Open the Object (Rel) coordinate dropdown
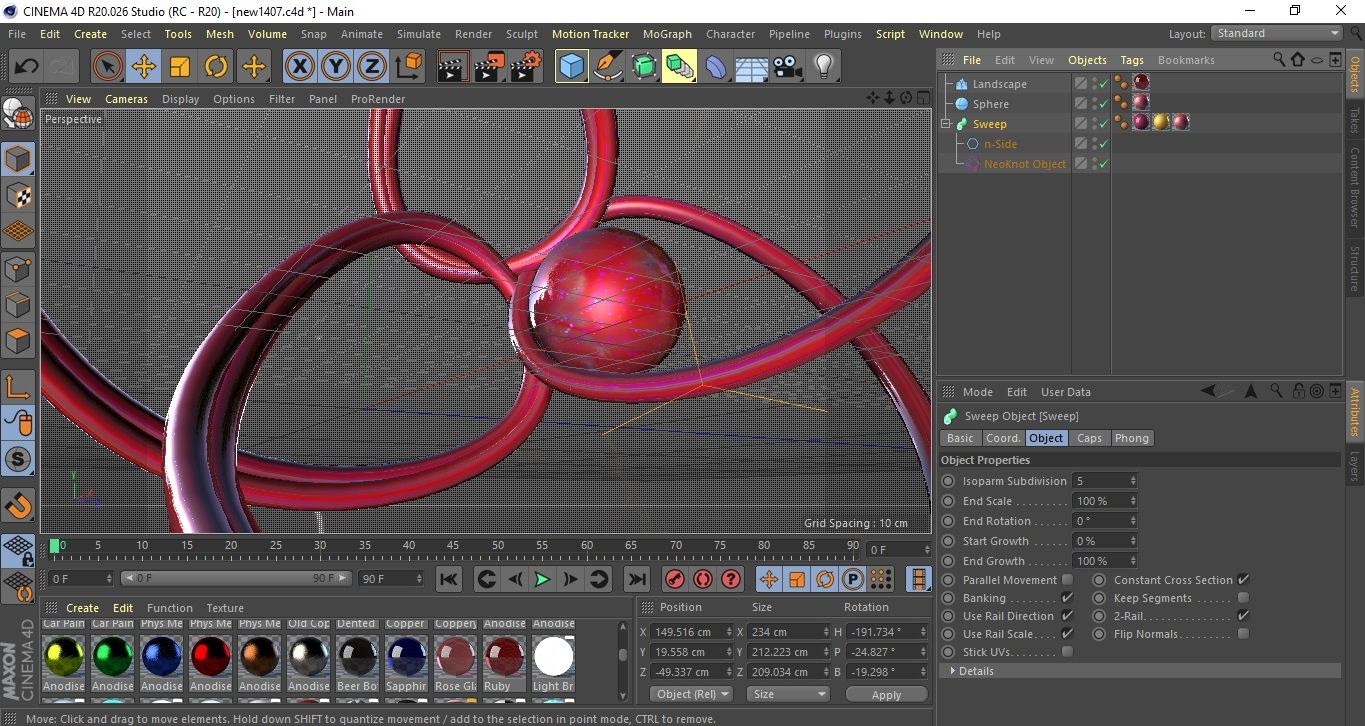 pyautogui.click(x=691, y=694)
